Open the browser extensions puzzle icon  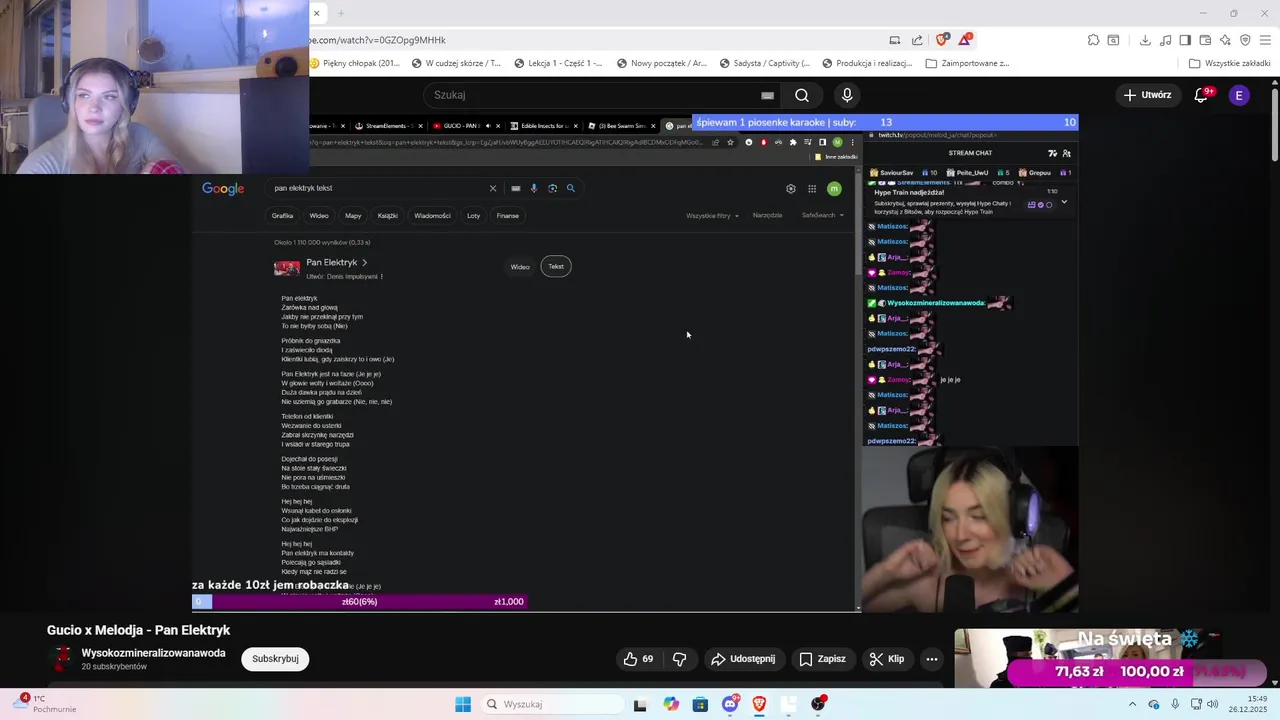[x=1094, y=40]
